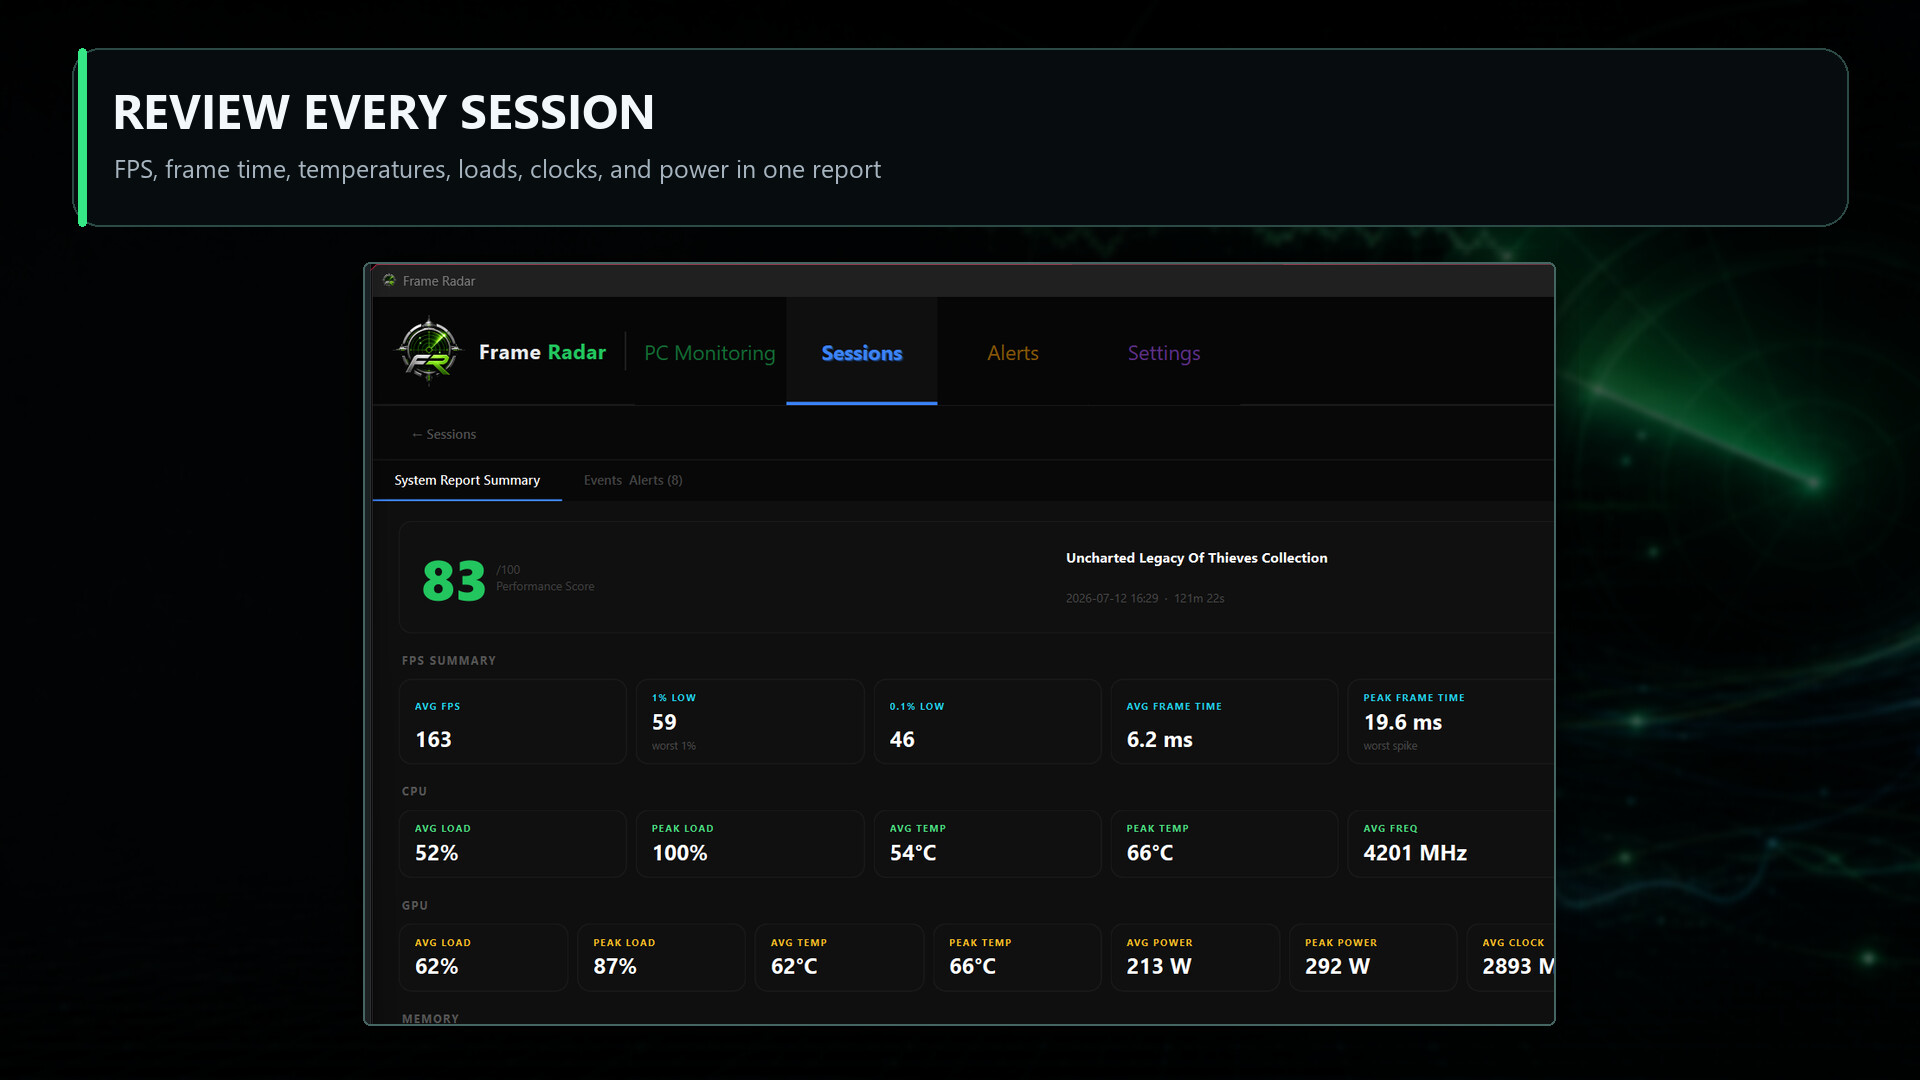Image resolution: width=1920 pixels, height=1080 pixels.
Task: Click the GPU PEAK LOAD value 87%
Action: point(615,966)
